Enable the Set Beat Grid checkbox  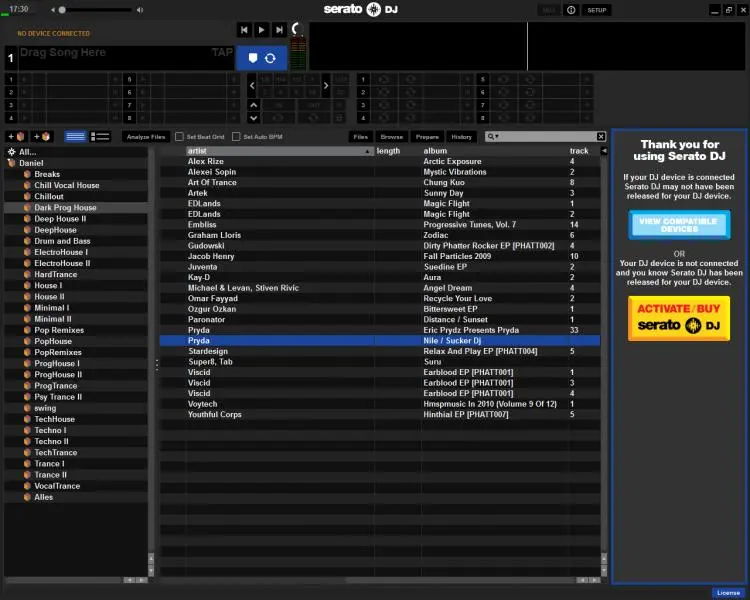coord(179,136)
